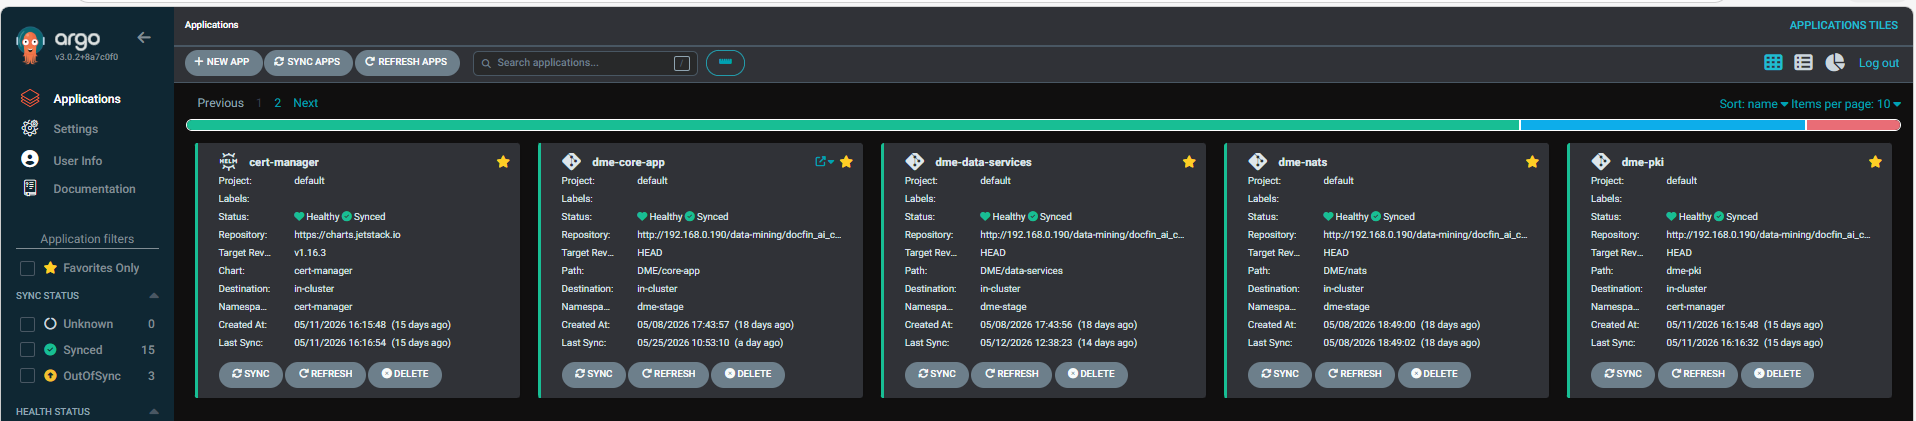Click the SYNC APPS button
The image size is (1916, 421).
[x=307, y=62]
